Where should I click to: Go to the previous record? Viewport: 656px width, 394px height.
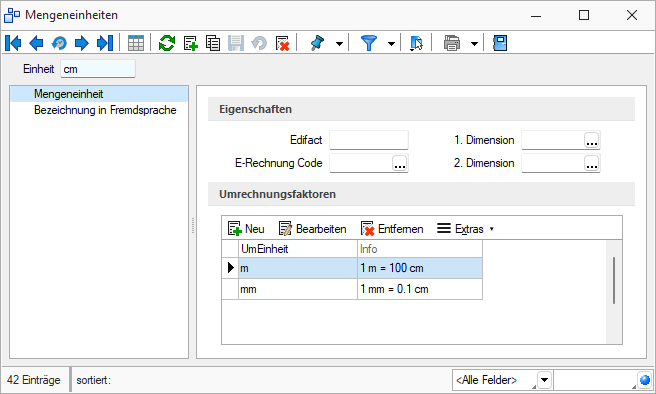pos(36,43)
